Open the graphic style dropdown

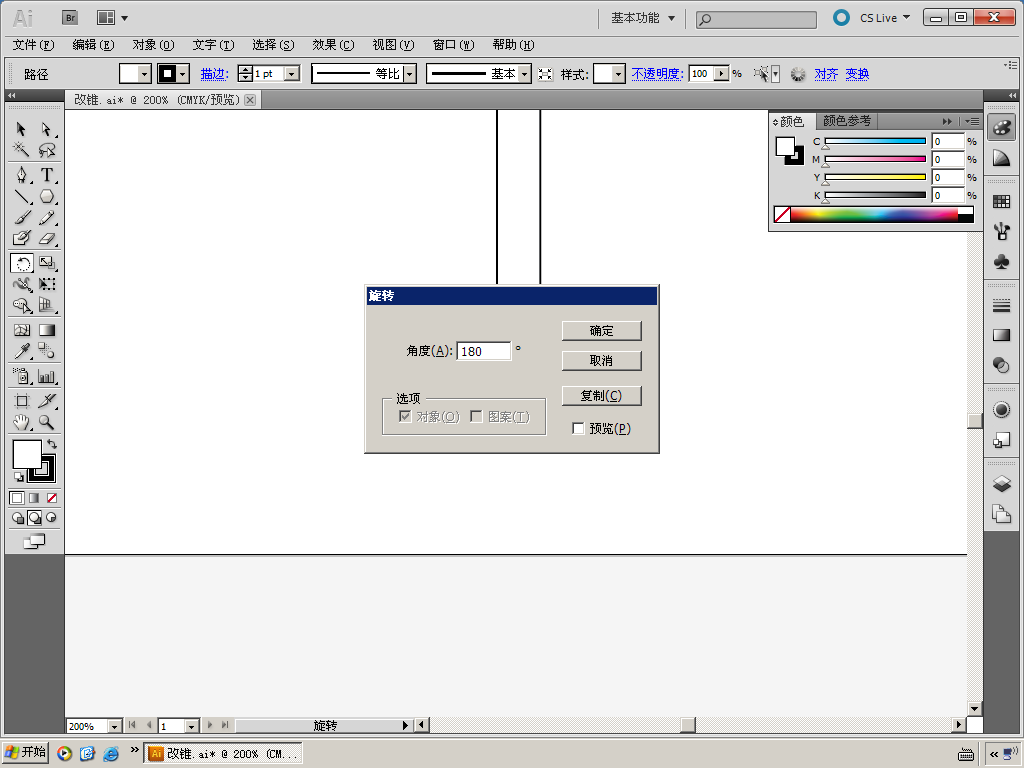pos(618,74)
